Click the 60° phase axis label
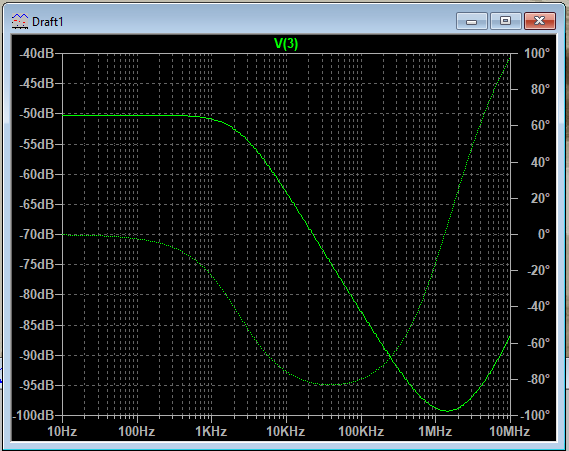This screenshot has height=451, width=569. 540,126
